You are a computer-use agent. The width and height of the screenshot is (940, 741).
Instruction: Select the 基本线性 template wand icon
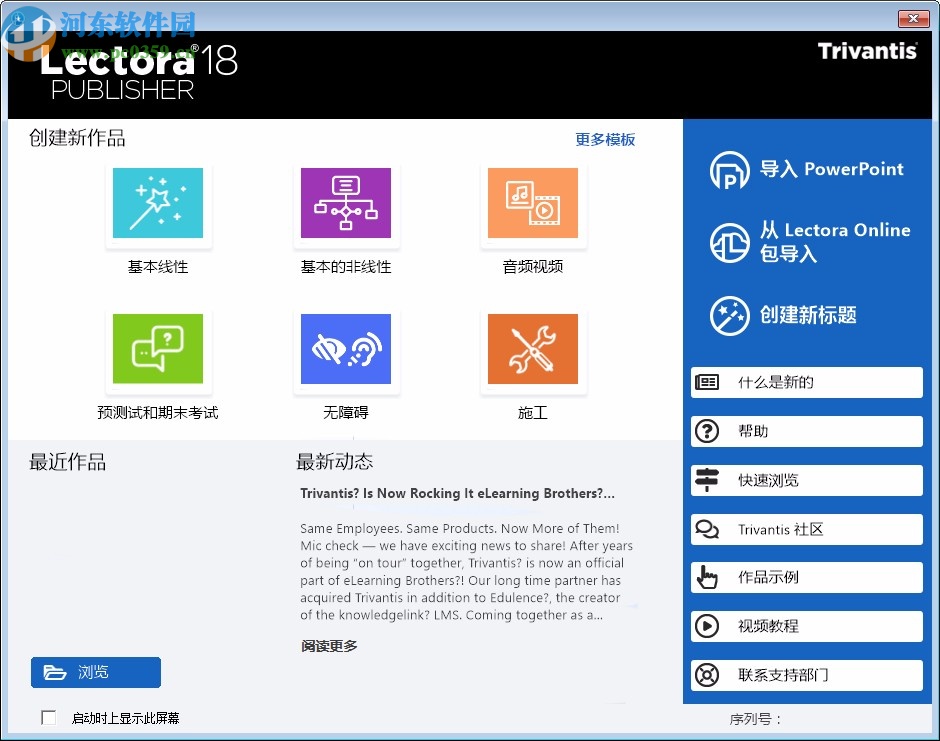click(x=158, y=204)
